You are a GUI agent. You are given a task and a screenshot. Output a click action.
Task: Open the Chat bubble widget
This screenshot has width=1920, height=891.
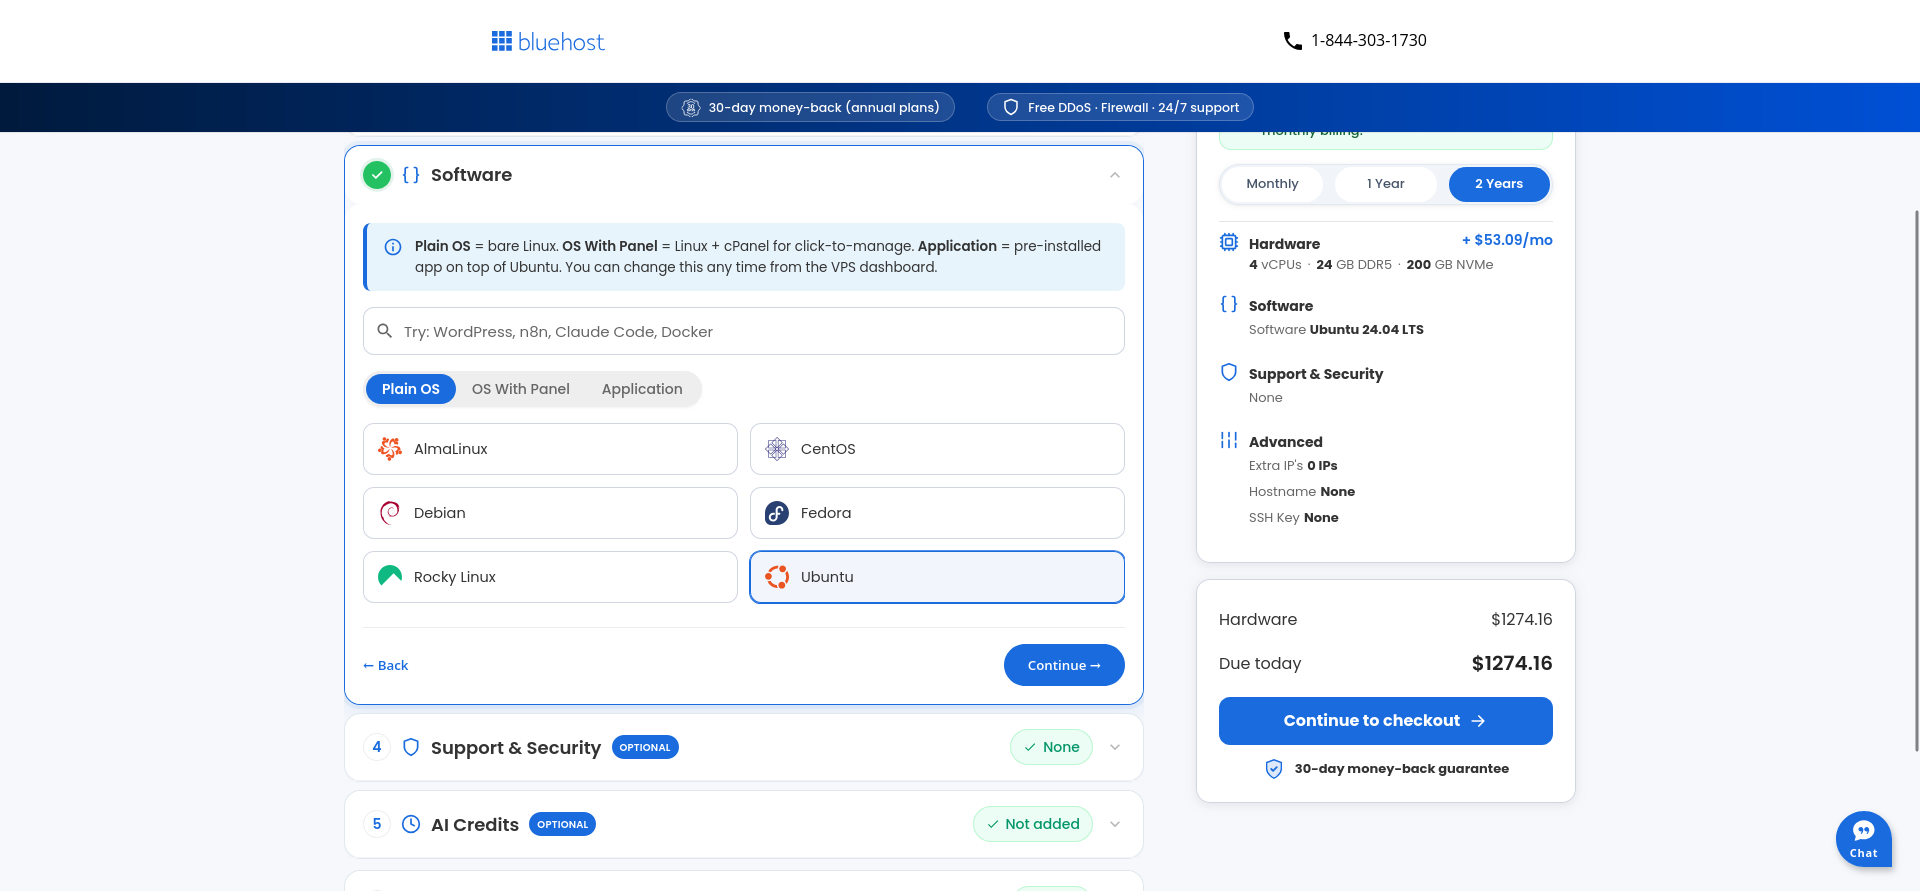click(x=1863, y=838)
